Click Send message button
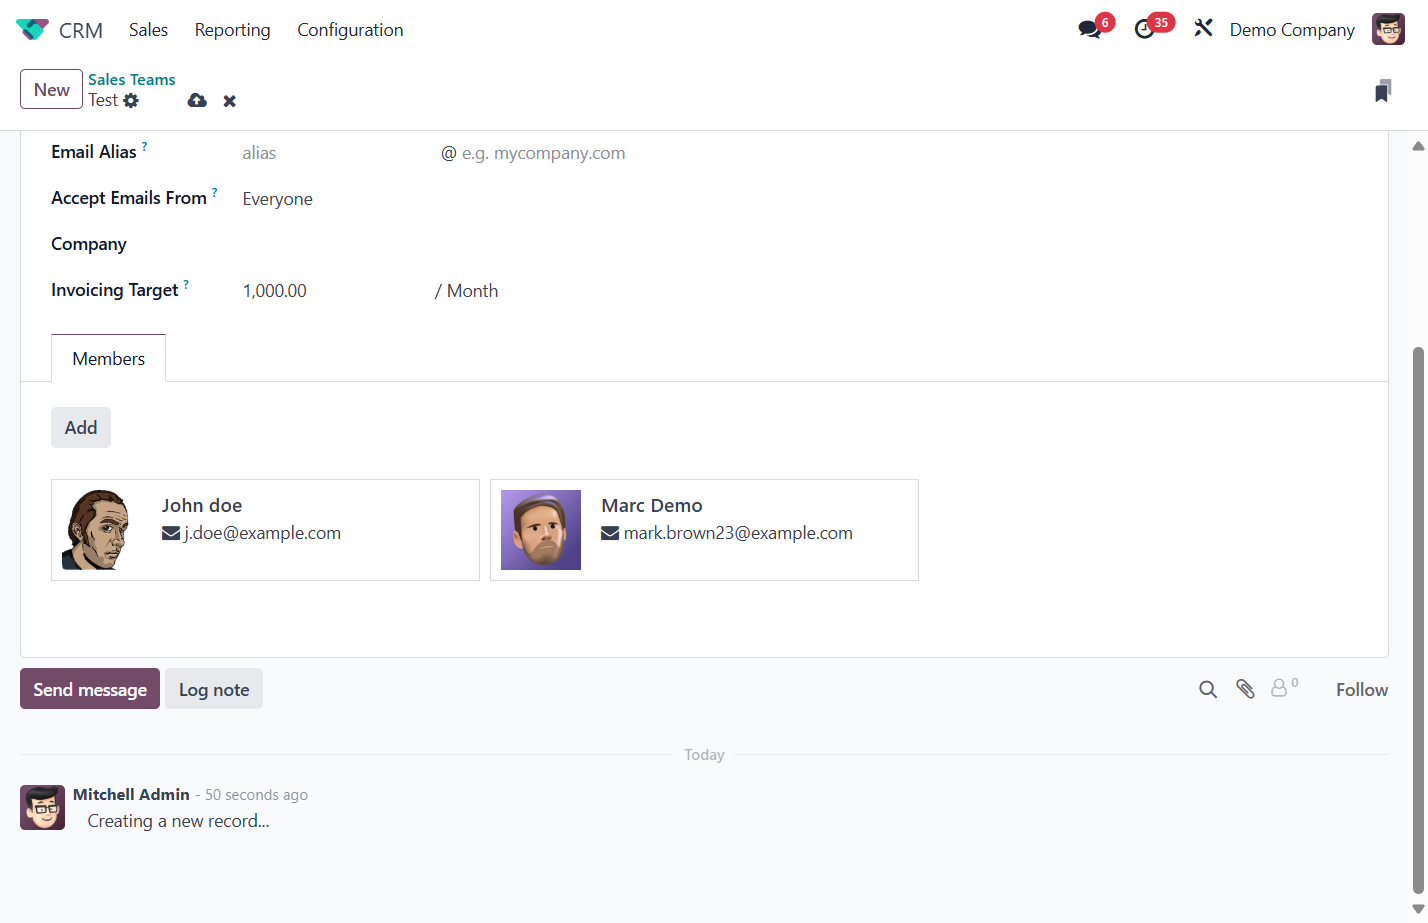 [x=90, y=689]
